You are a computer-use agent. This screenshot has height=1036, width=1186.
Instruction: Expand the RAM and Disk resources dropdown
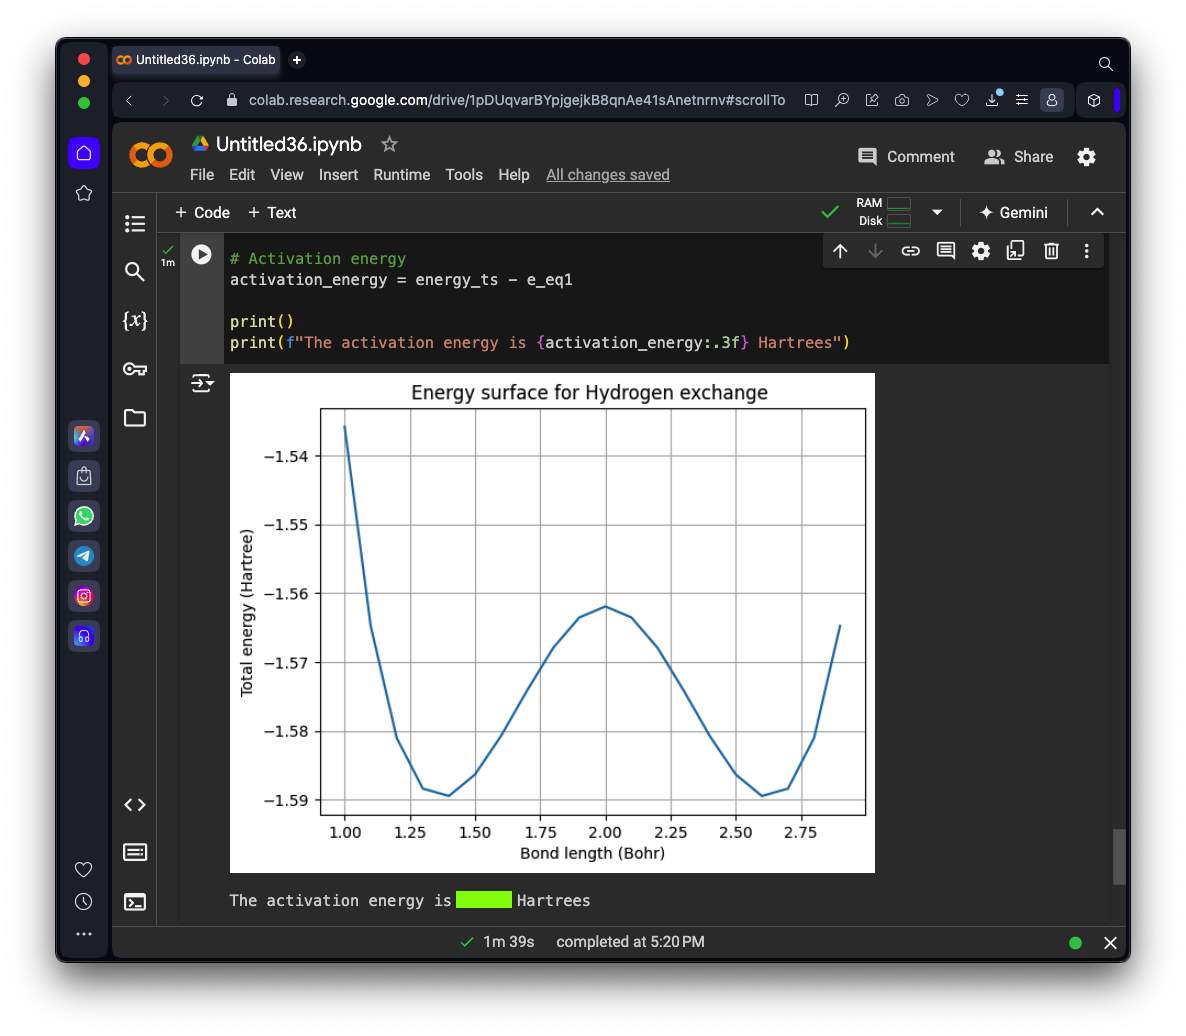pyautogui.click(x=937, y=212)
